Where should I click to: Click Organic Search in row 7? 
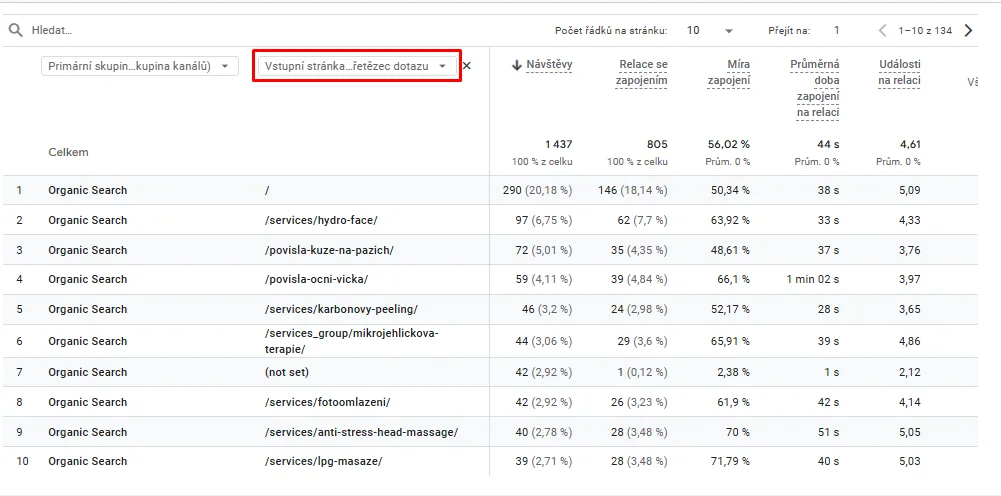point(87,372)
